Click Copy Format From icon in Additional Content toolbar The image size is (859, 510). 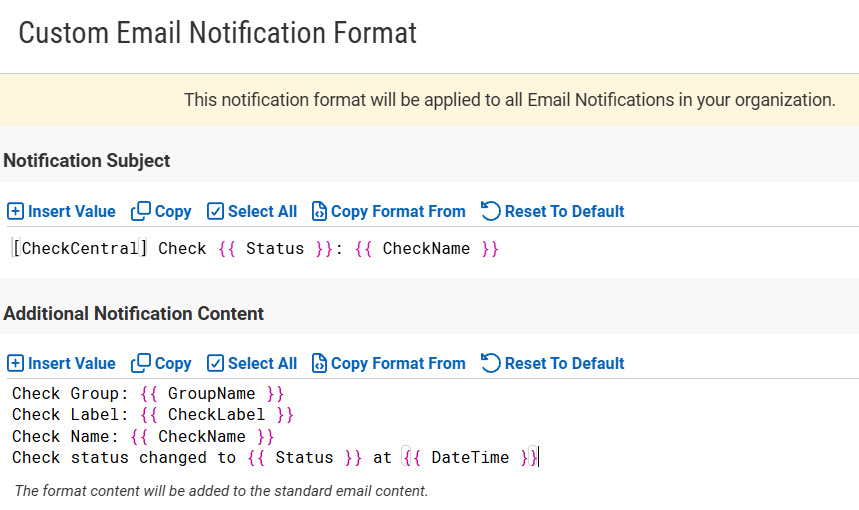point(319,363)
